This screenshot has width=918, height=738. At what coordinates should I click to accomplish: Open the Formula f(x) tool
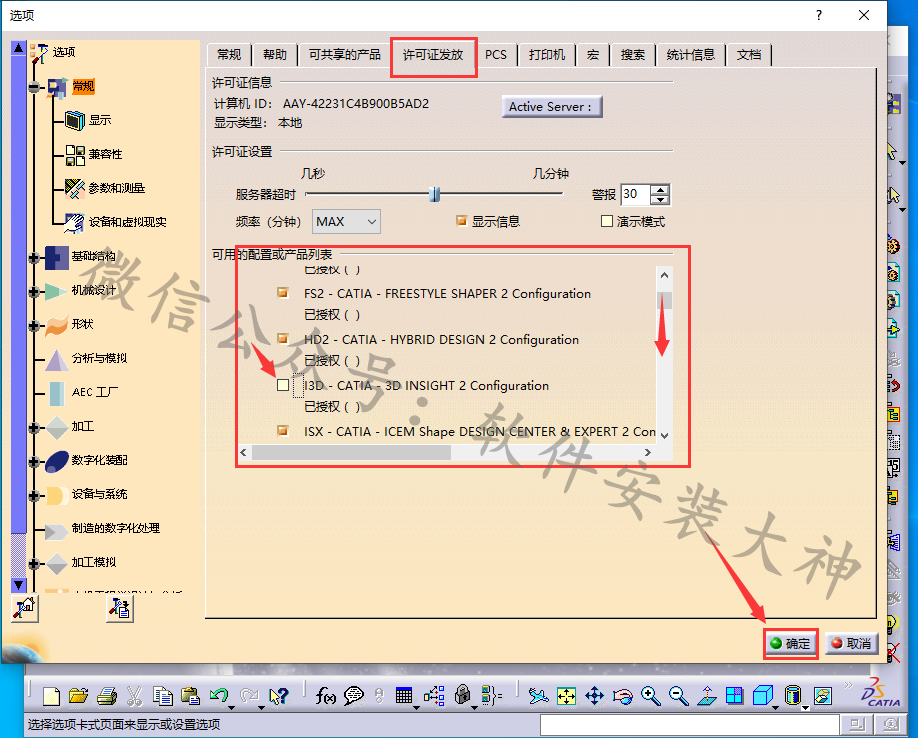click(x=325, y=696)
